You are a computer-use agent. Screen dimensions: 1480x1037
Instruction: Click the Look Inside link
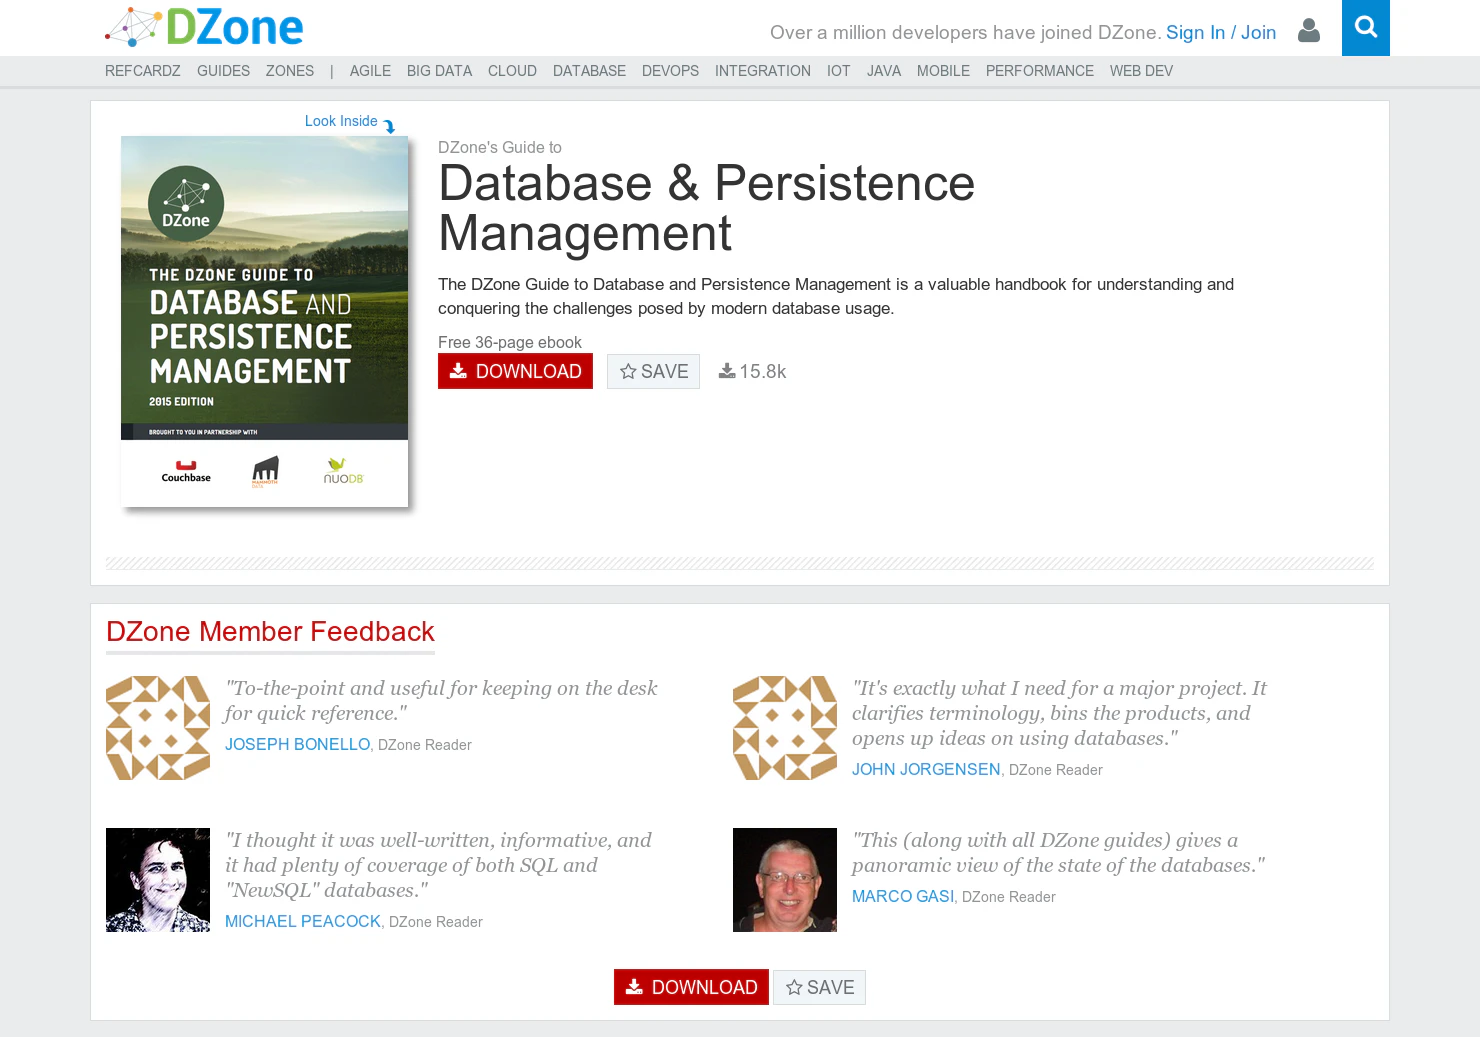[341, 121]
